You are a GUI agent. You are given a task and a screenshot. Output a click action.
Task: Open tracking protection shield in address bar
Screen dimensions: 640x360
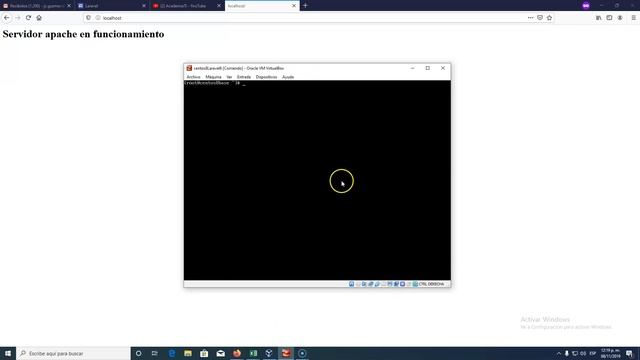[x=89, y=18]
